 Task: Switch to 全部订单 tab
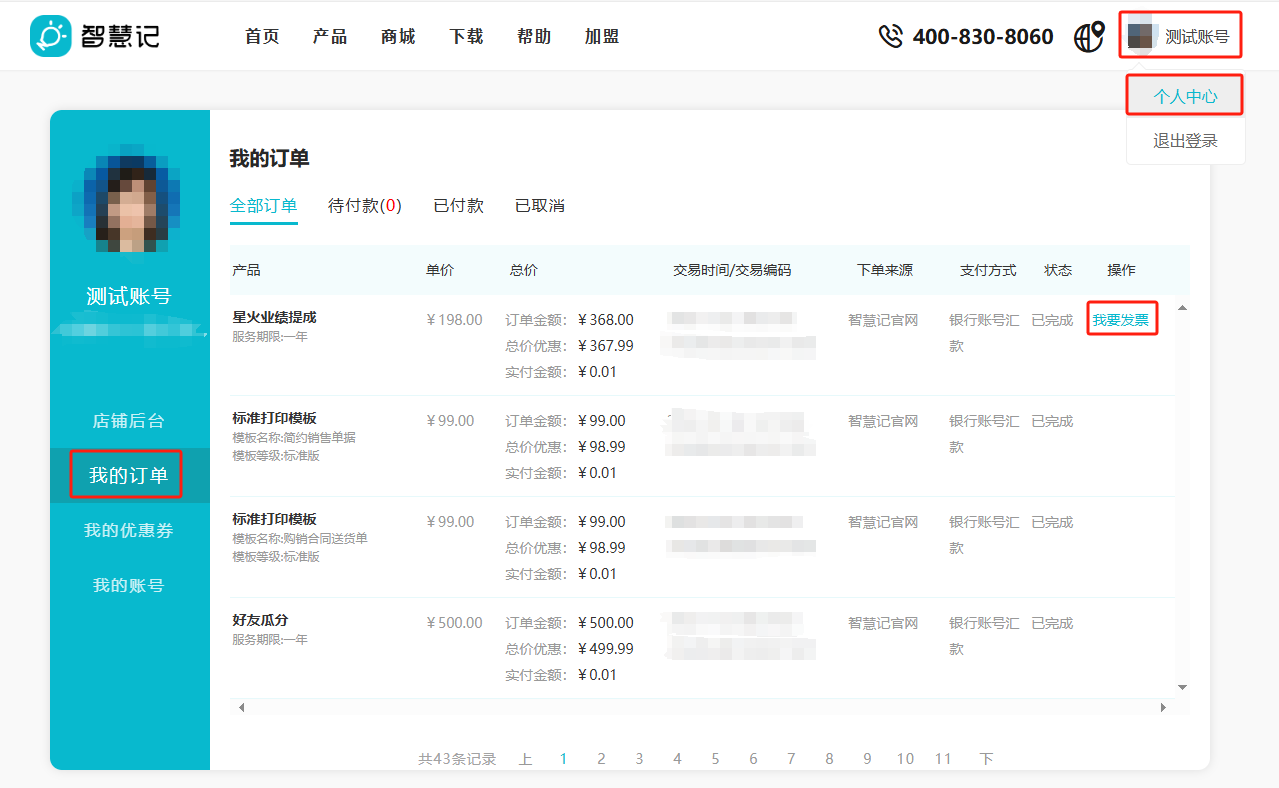coord(264,206)
